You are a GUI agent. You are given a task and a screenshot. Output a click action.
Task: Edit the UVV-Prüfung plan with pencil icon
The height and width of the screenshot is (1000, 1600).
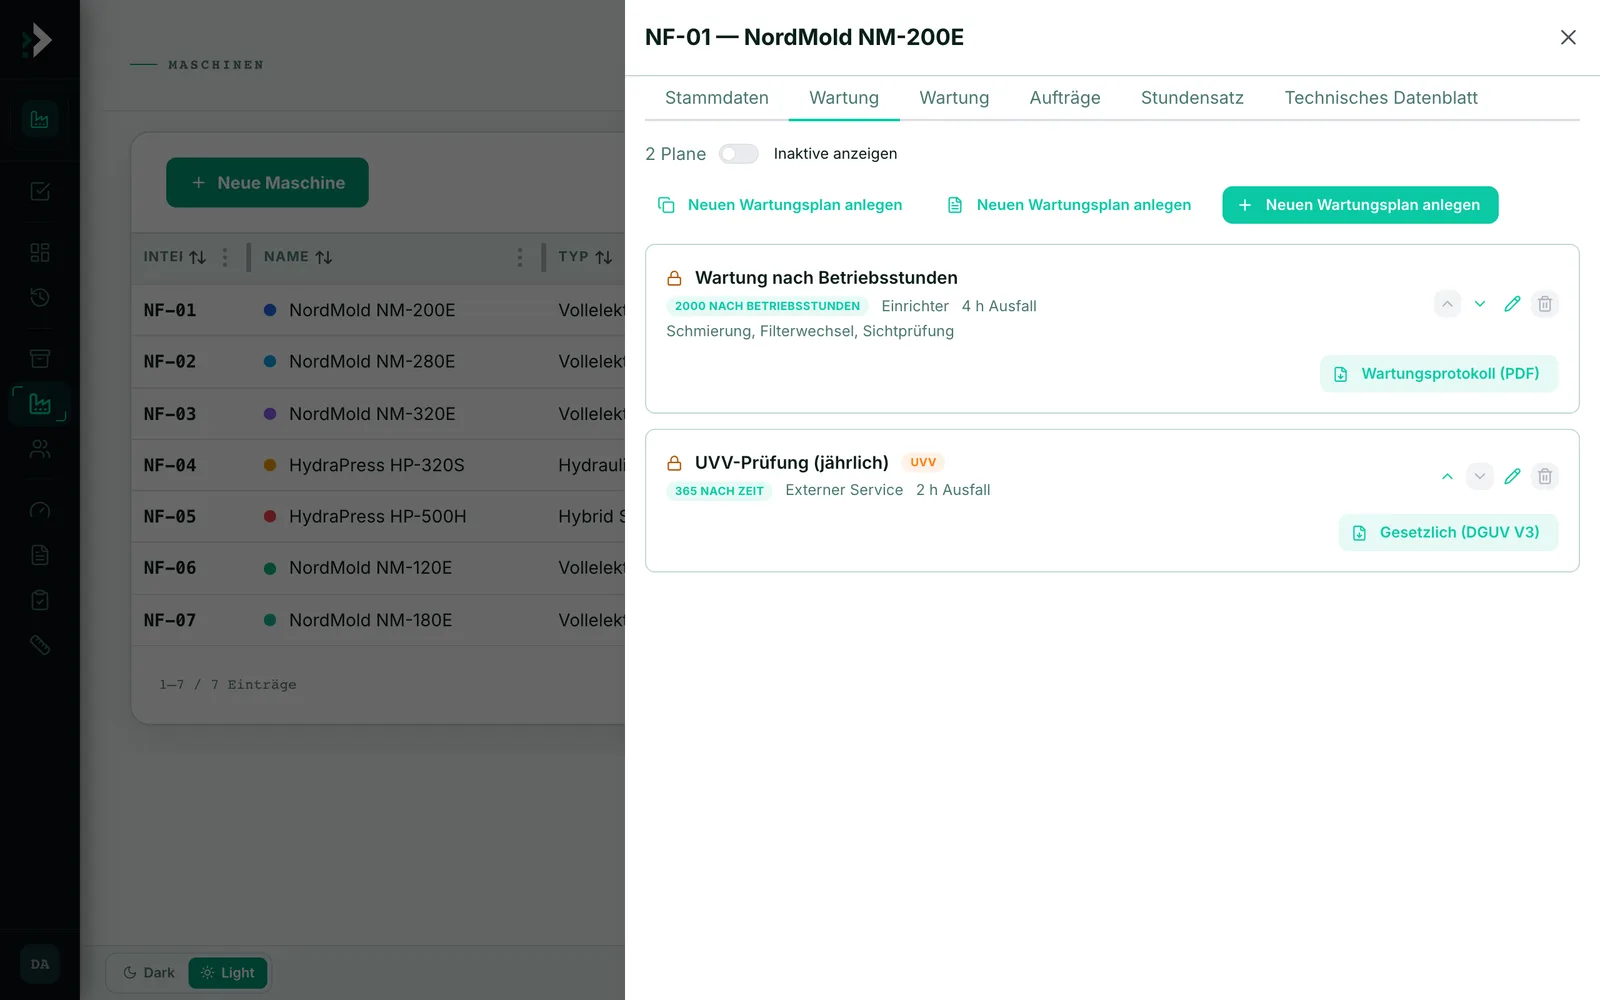[x=1512, y=476]
